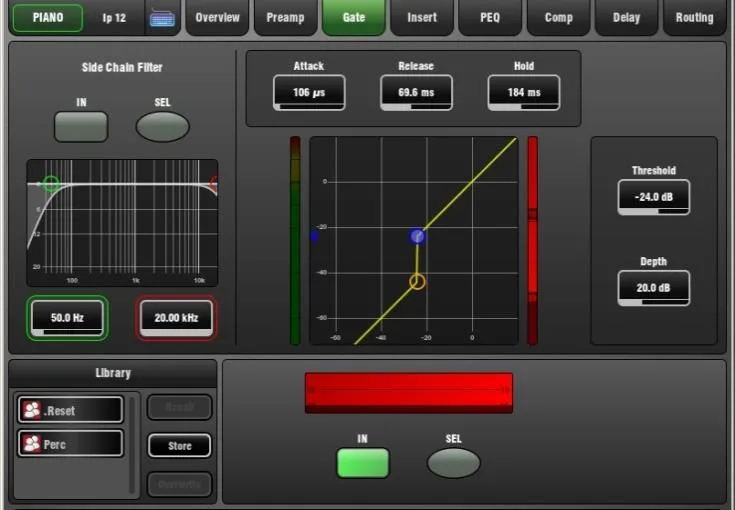735x510 pixels.
Task: Click the green input level meter
Action: 295,240
